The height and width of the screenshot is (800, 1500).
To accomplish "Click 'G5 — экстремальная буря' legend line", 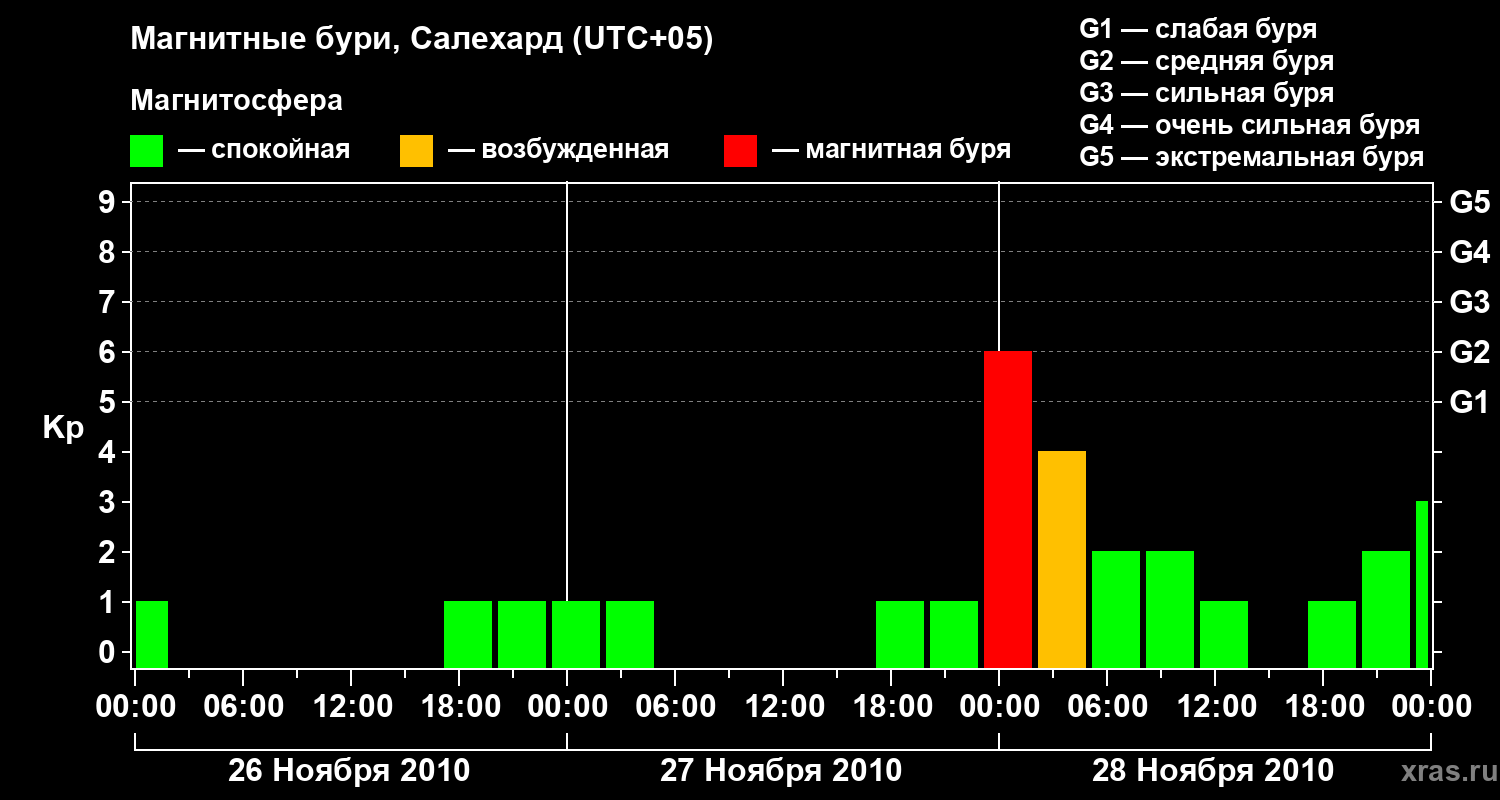I will point(1251,158).
